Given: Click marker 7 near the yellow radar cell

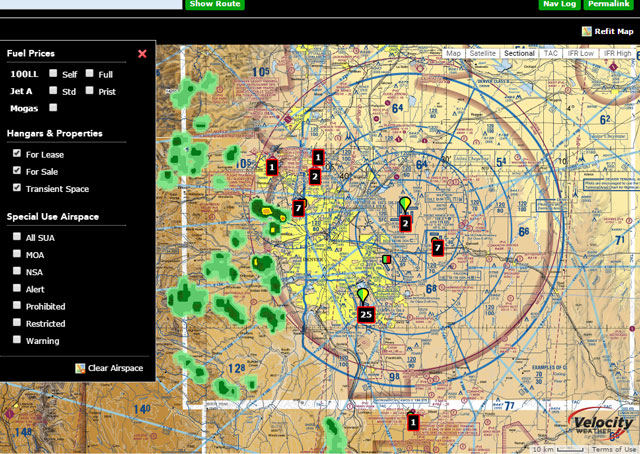Looking at the screenshot, I should [298, 208].
